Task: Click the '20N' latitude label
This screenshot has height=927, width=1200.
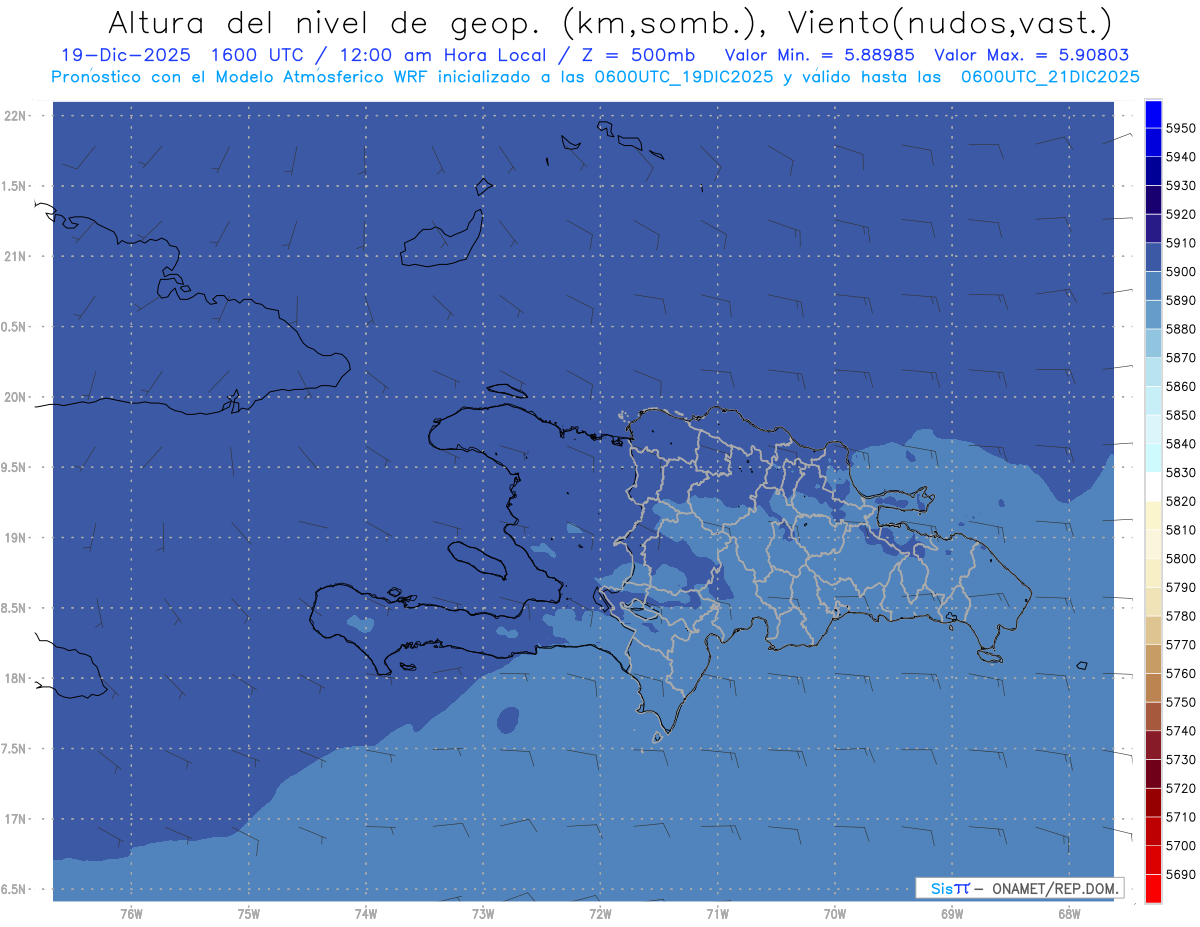Action: pos(17,397)
